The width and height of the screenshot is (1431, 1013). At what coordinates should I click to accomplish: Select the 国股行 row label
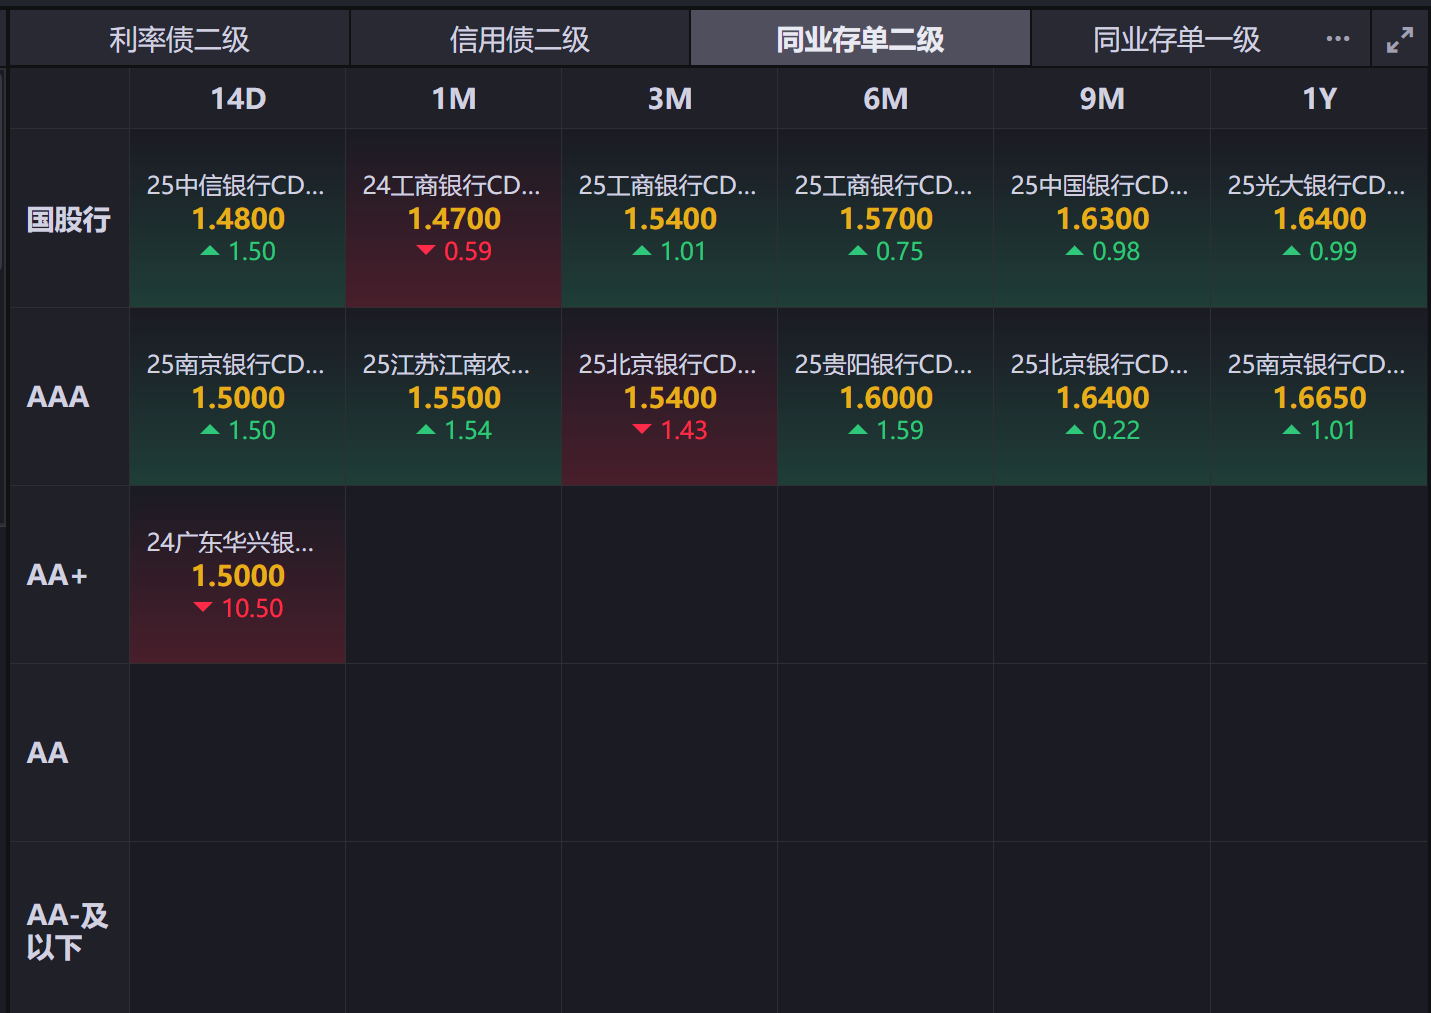pos(69,219)
